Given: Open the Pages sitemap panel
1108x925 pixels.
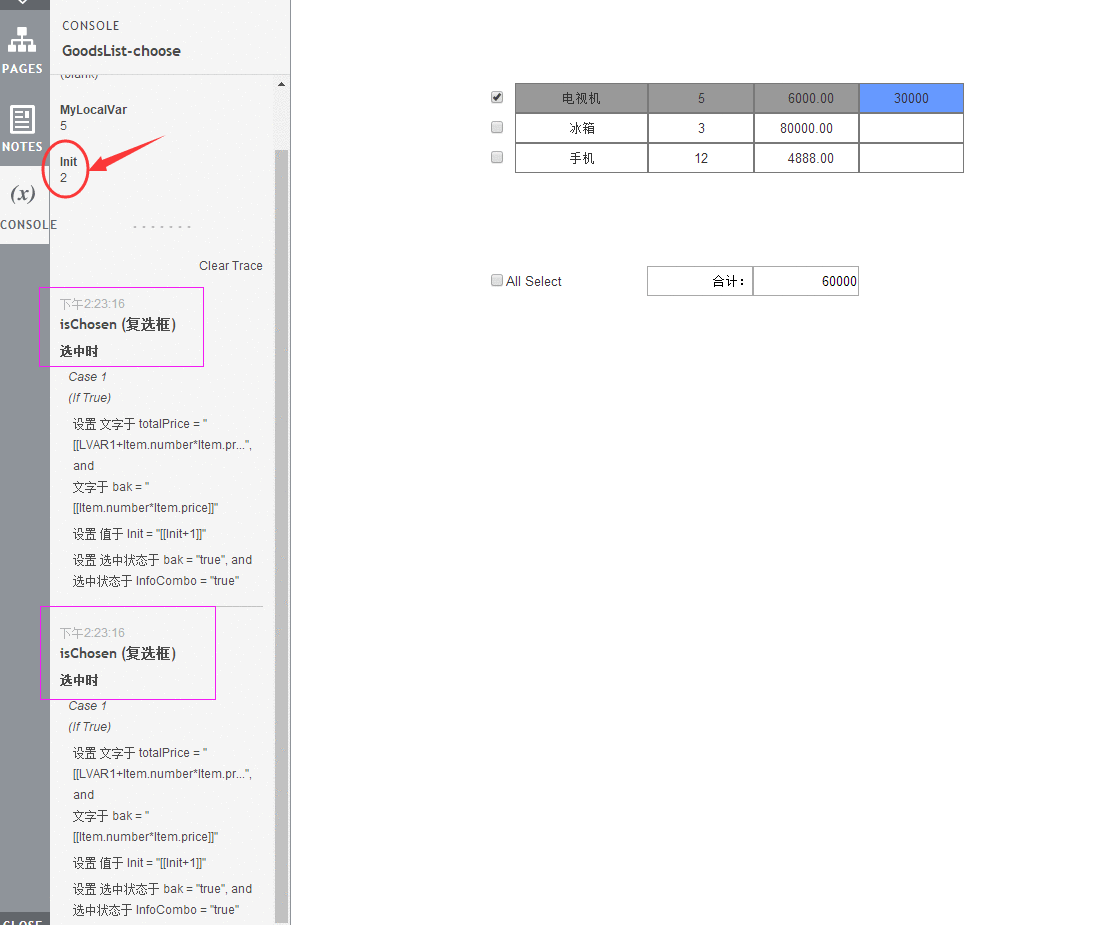Looking at the screenshot, I should coord(23,49).
